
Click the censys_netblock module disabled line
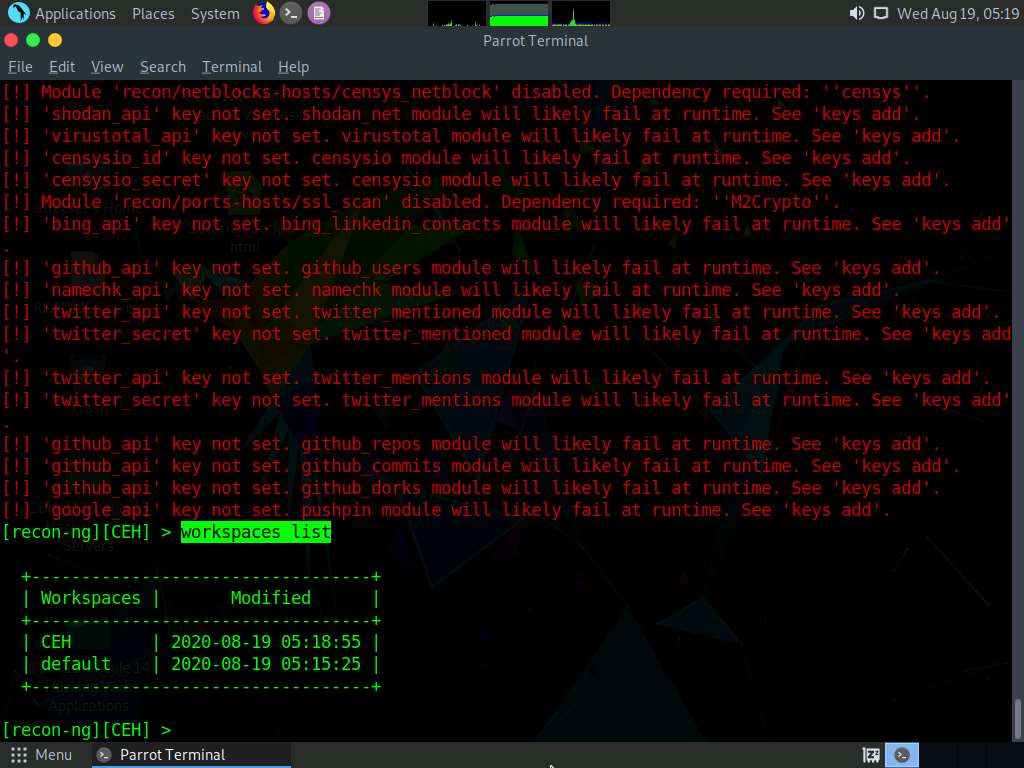pos(466,92)
